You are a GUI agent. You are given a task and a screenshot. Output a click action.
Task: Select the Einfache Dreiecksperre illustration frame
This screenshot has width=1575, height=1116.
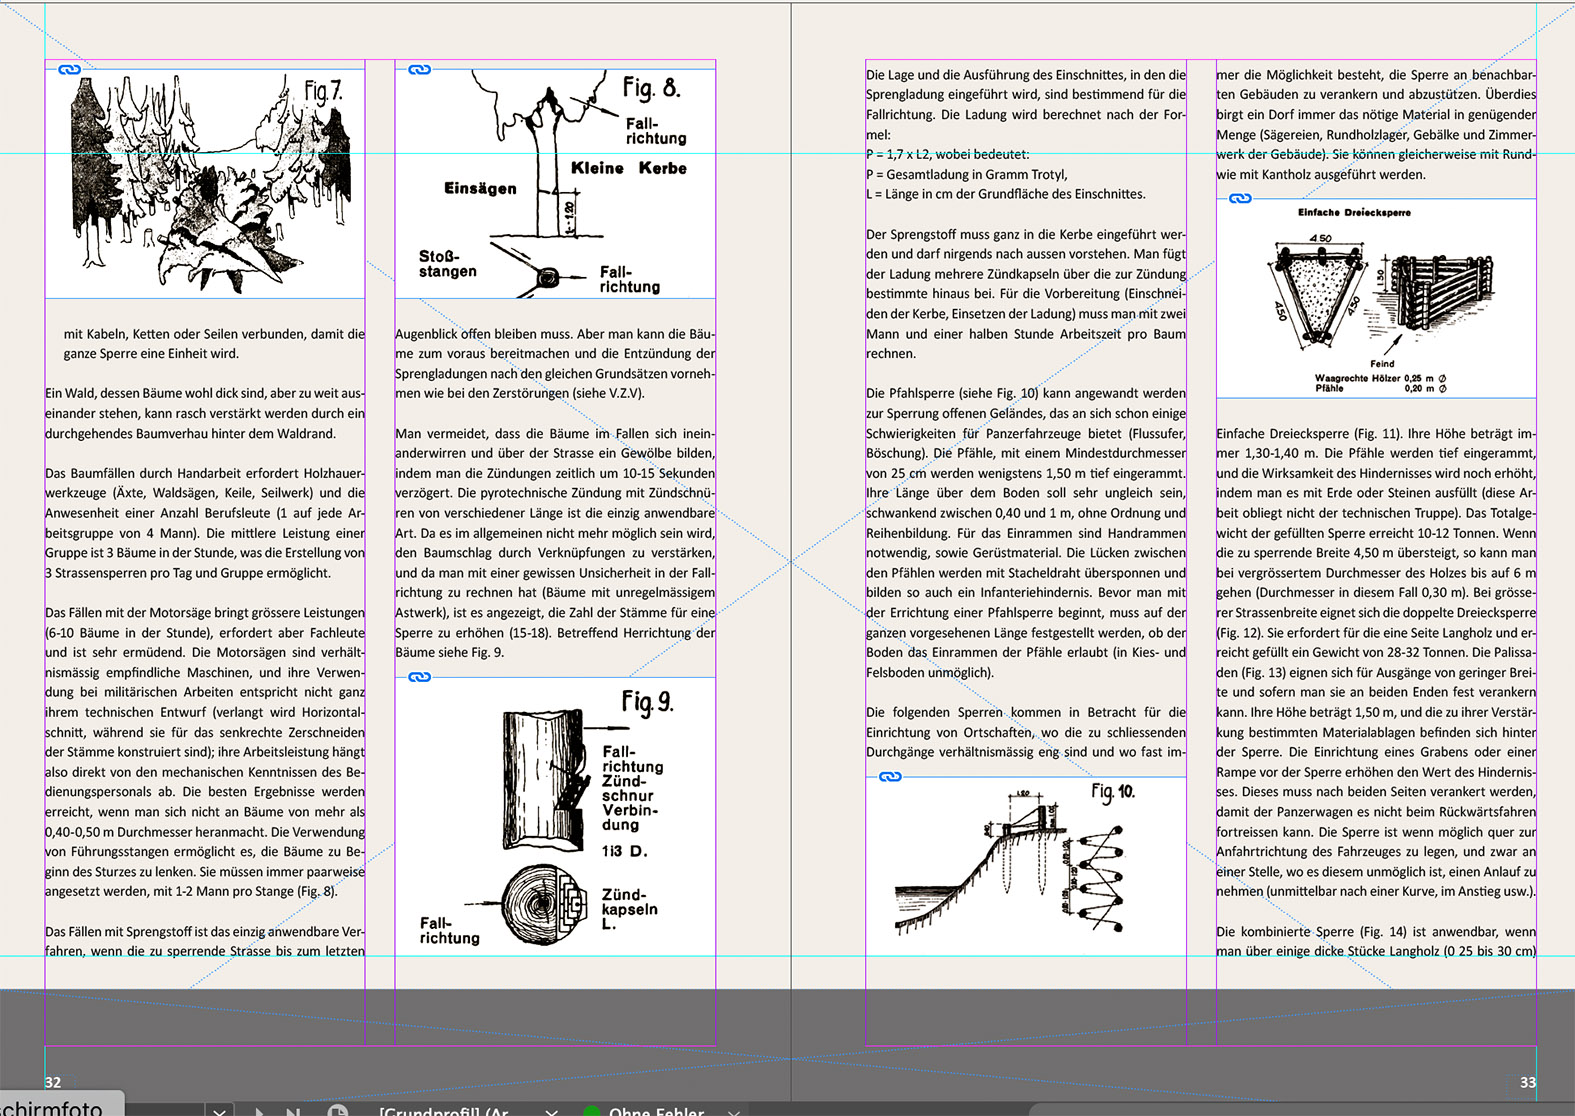pyautogui.click(x=1376, y=298)
